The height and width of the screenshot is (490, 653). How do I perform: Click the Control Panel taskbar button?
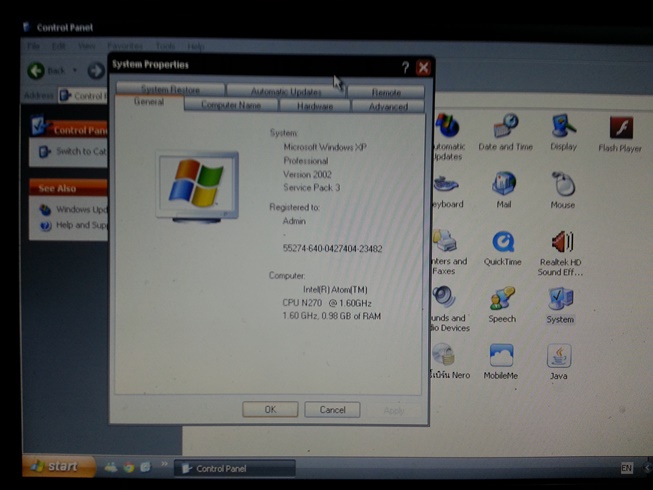(x=235, y=468)
